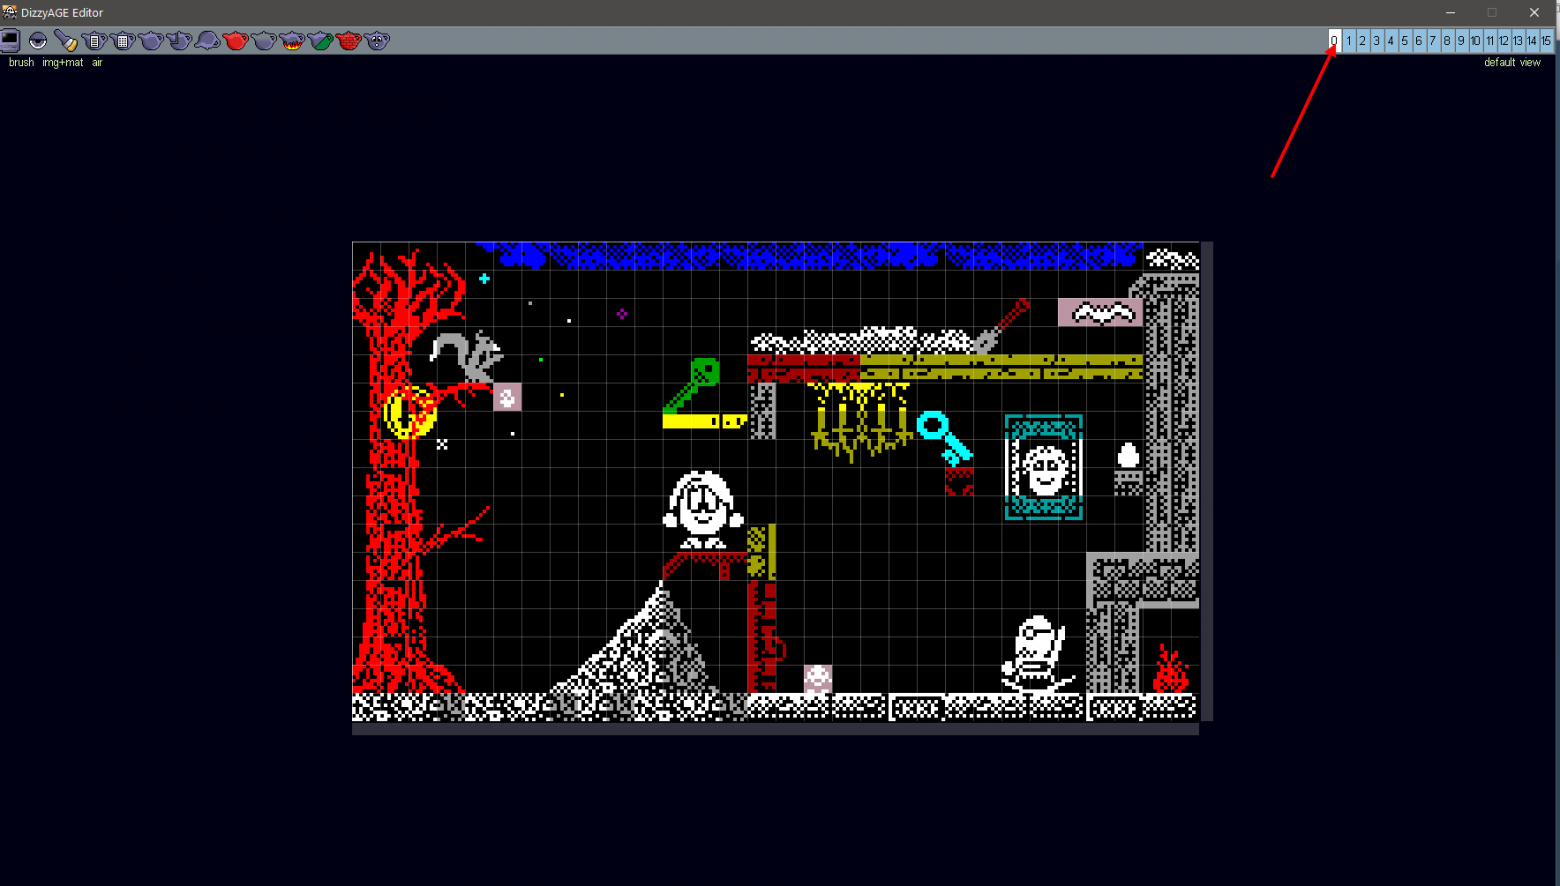Click the half-green teapot icon
Viewport: 1560px width, 886px height.
(x=320, y=40)
